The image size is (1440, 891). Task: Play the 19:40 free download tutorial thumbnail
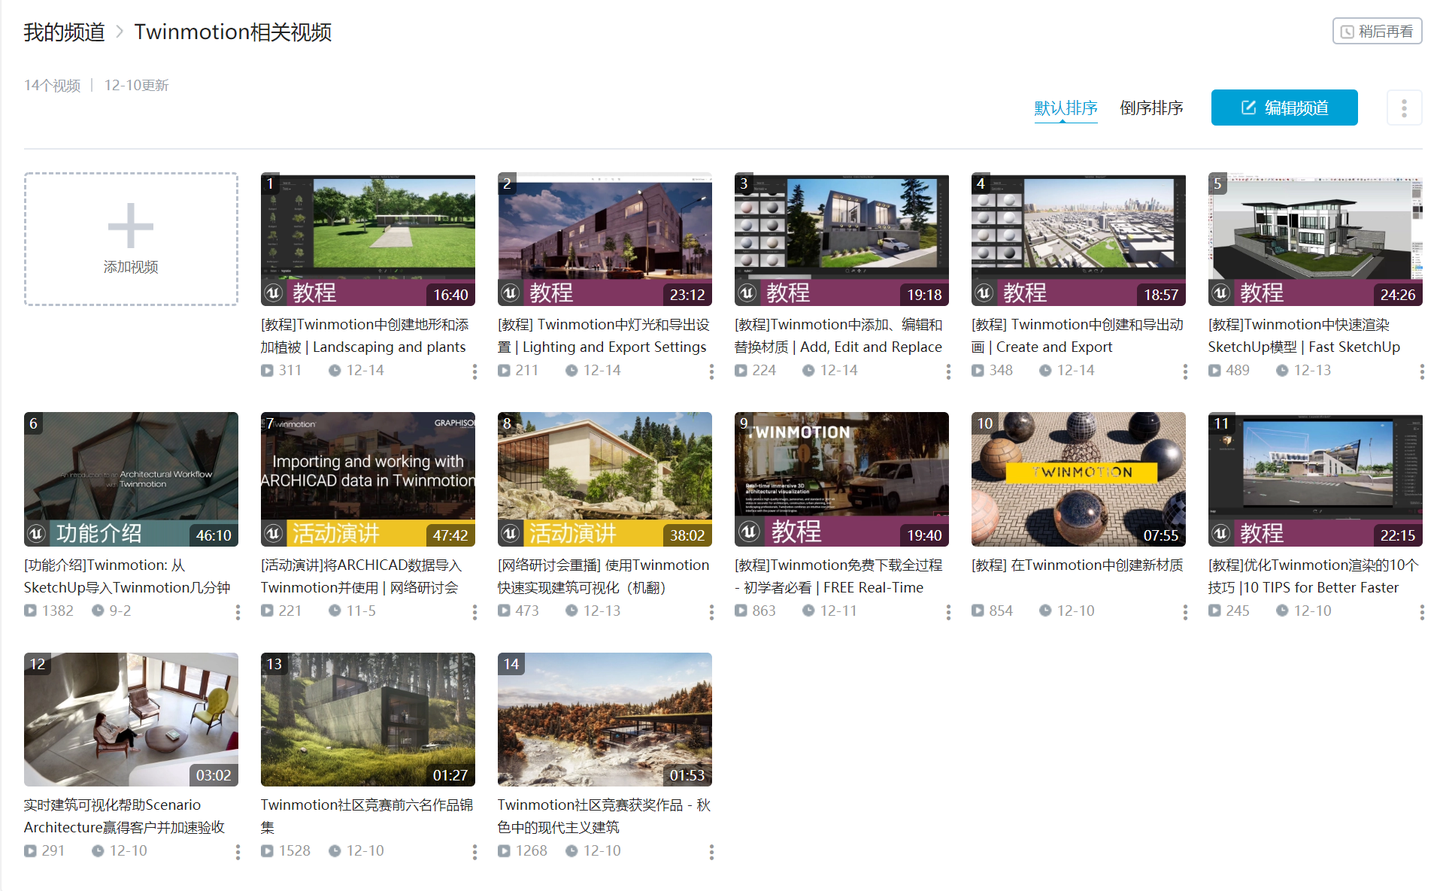pyautogui.click(x=842, y=479)
